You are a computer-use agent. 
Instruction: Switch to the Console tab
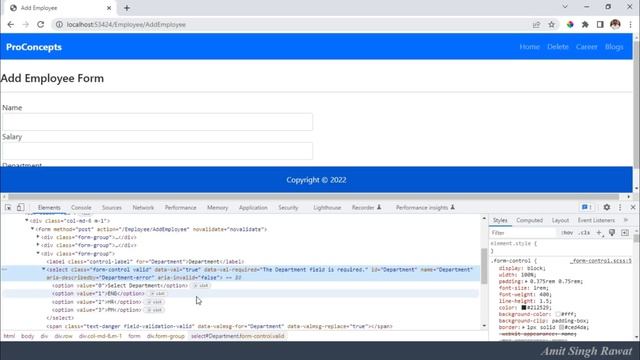tap(81, 207)
